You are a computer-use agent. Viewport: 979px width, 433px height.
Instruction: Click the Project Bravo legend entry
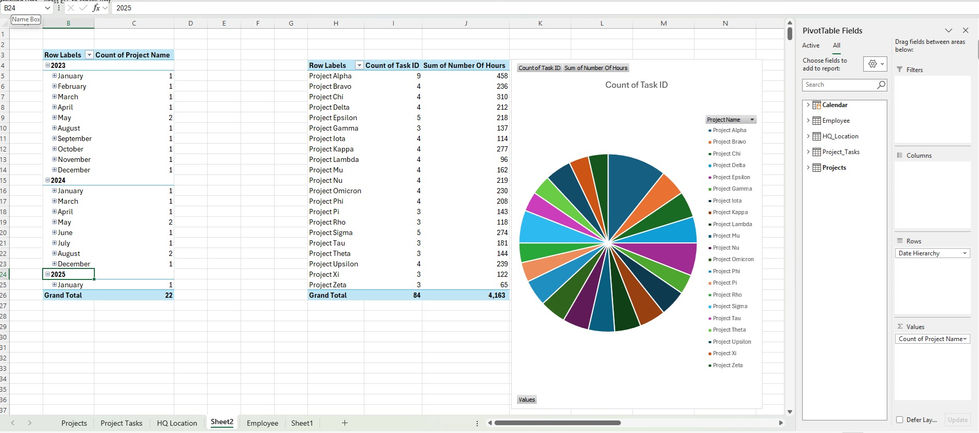[727, 142]
